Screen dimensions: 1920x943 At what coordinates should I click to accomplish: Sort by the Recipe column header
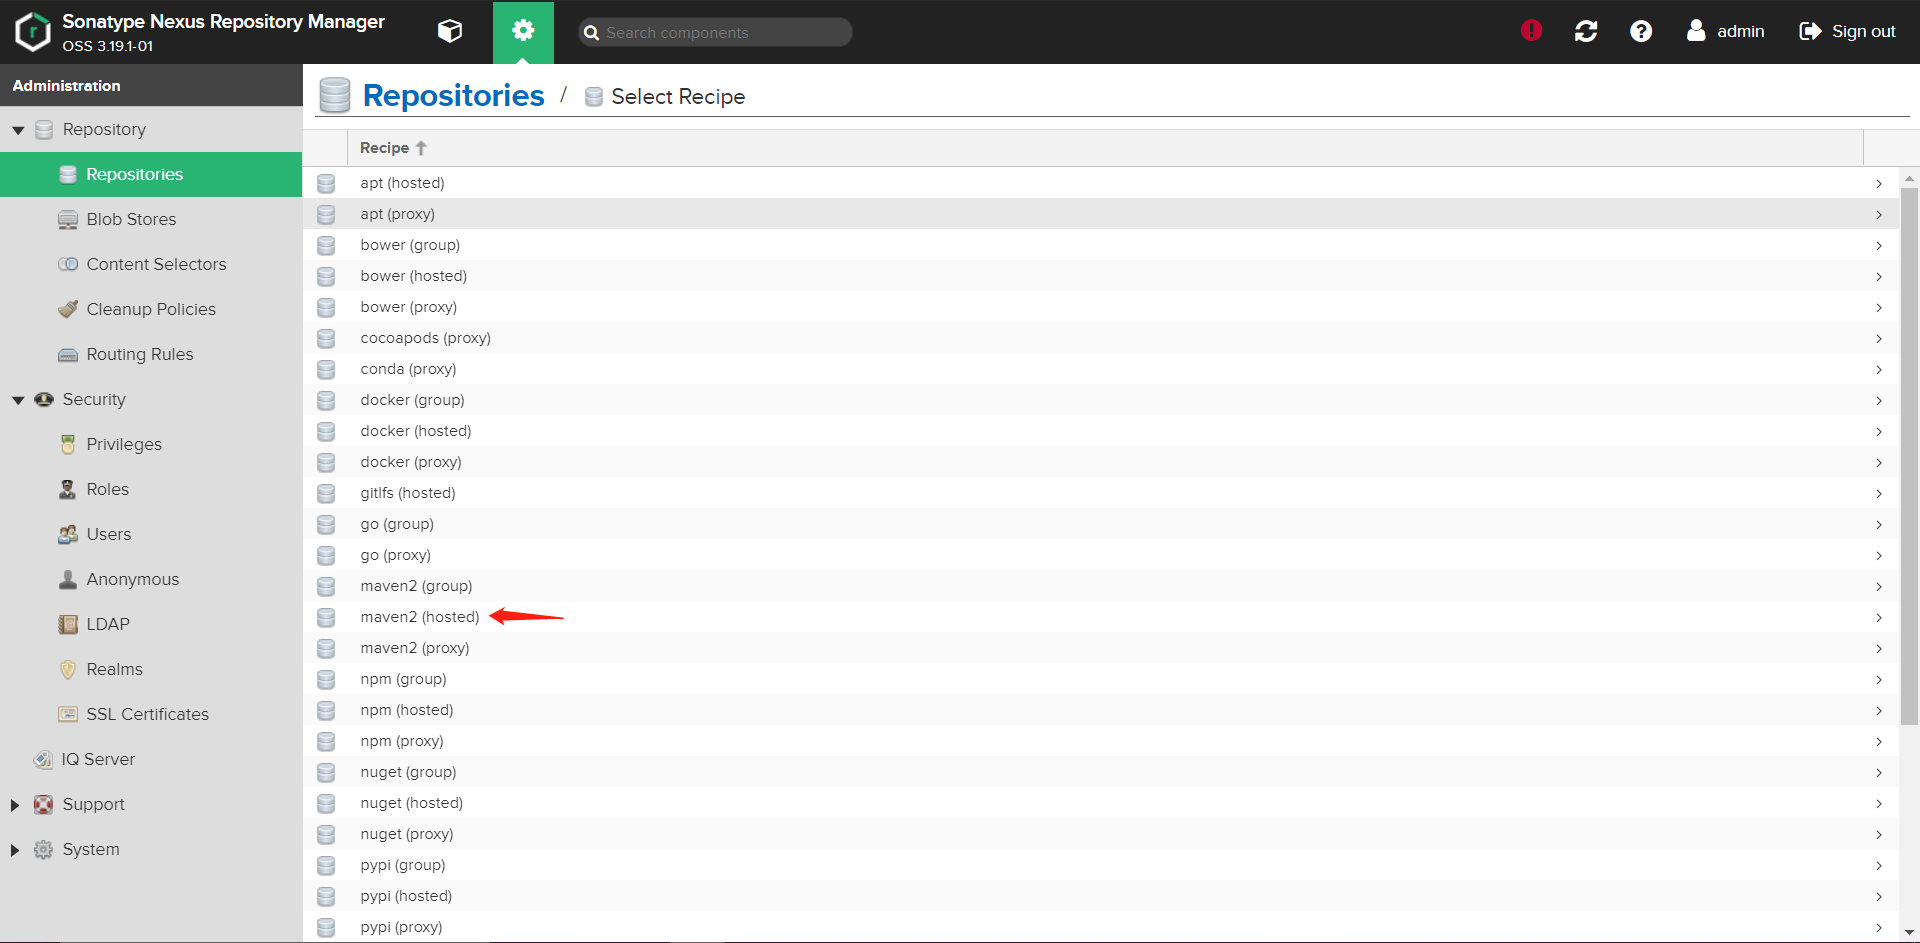click(1105, 148)
